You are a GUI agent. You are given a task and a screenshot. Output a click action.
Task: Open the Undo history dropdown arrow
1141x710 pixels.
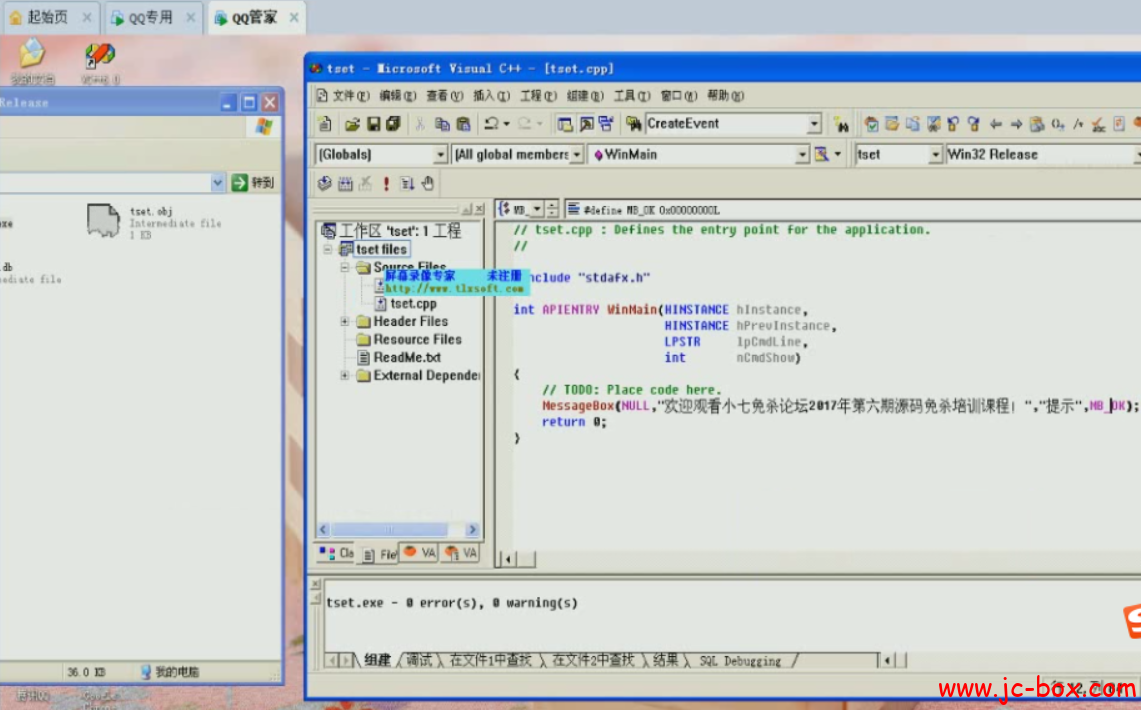[506, 124]
